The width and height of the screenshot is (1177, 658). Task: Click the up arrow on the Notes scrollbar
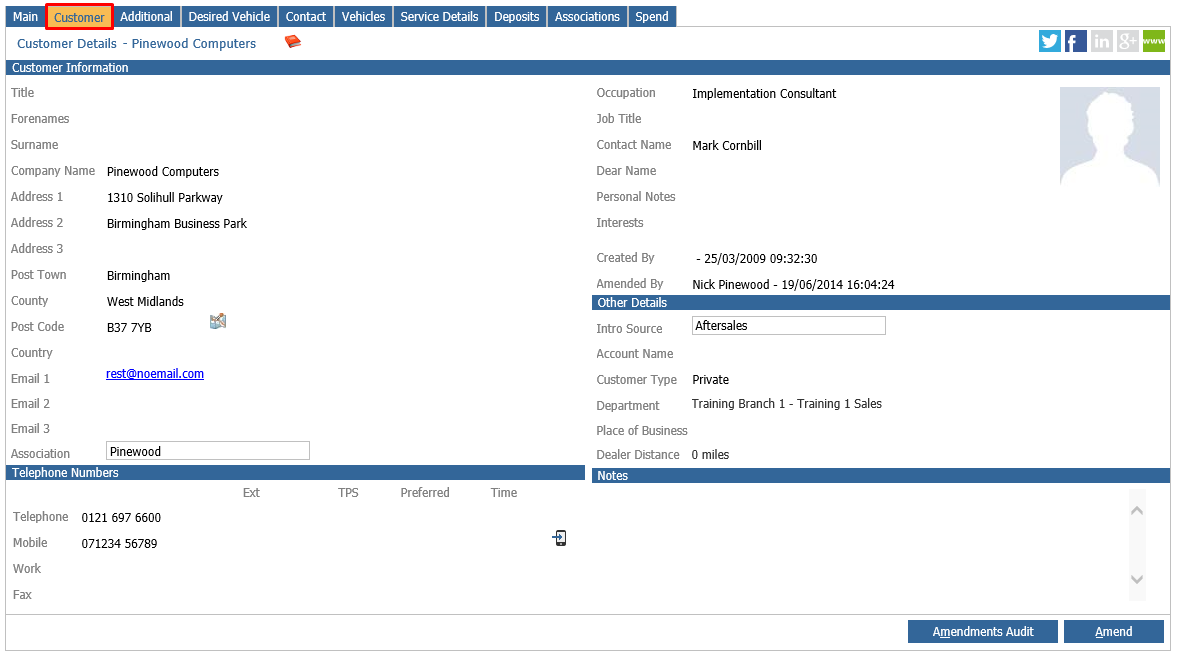(x=1137, y=509)
